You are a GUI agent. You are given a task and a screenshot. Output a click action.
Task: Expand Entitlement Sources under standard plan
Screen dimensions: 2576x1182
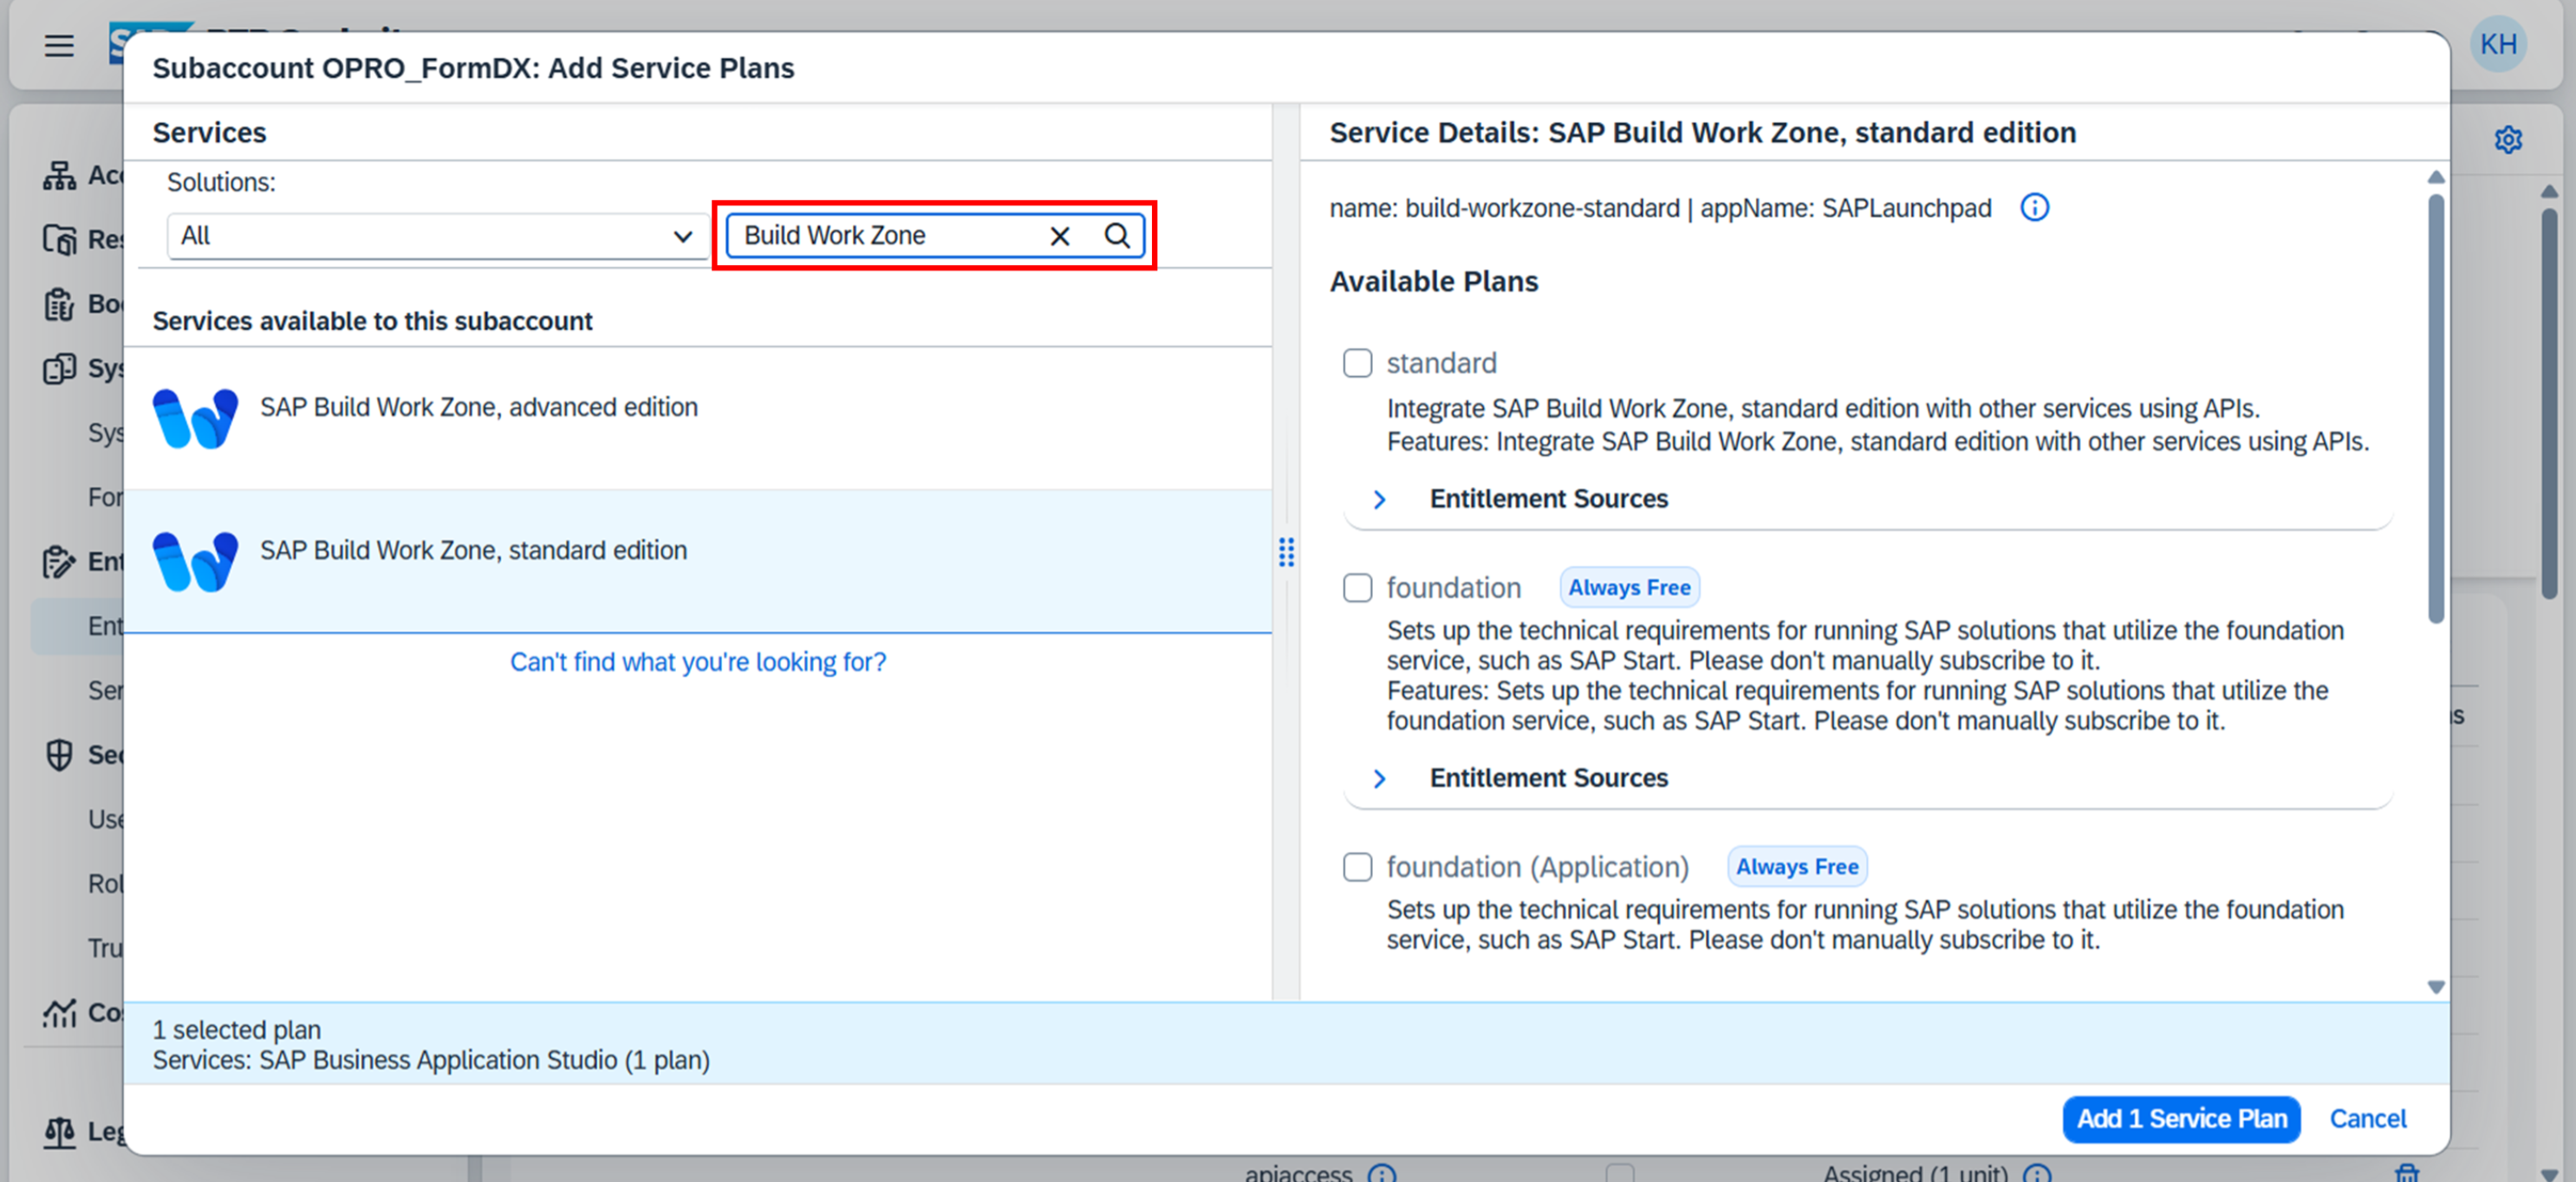pyautogui.click(x=1379, y=499)
